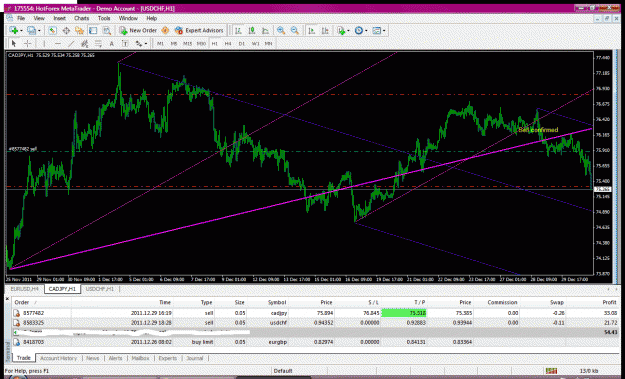
Task: Switch chart to bar chart style
Action: (238, 30)
